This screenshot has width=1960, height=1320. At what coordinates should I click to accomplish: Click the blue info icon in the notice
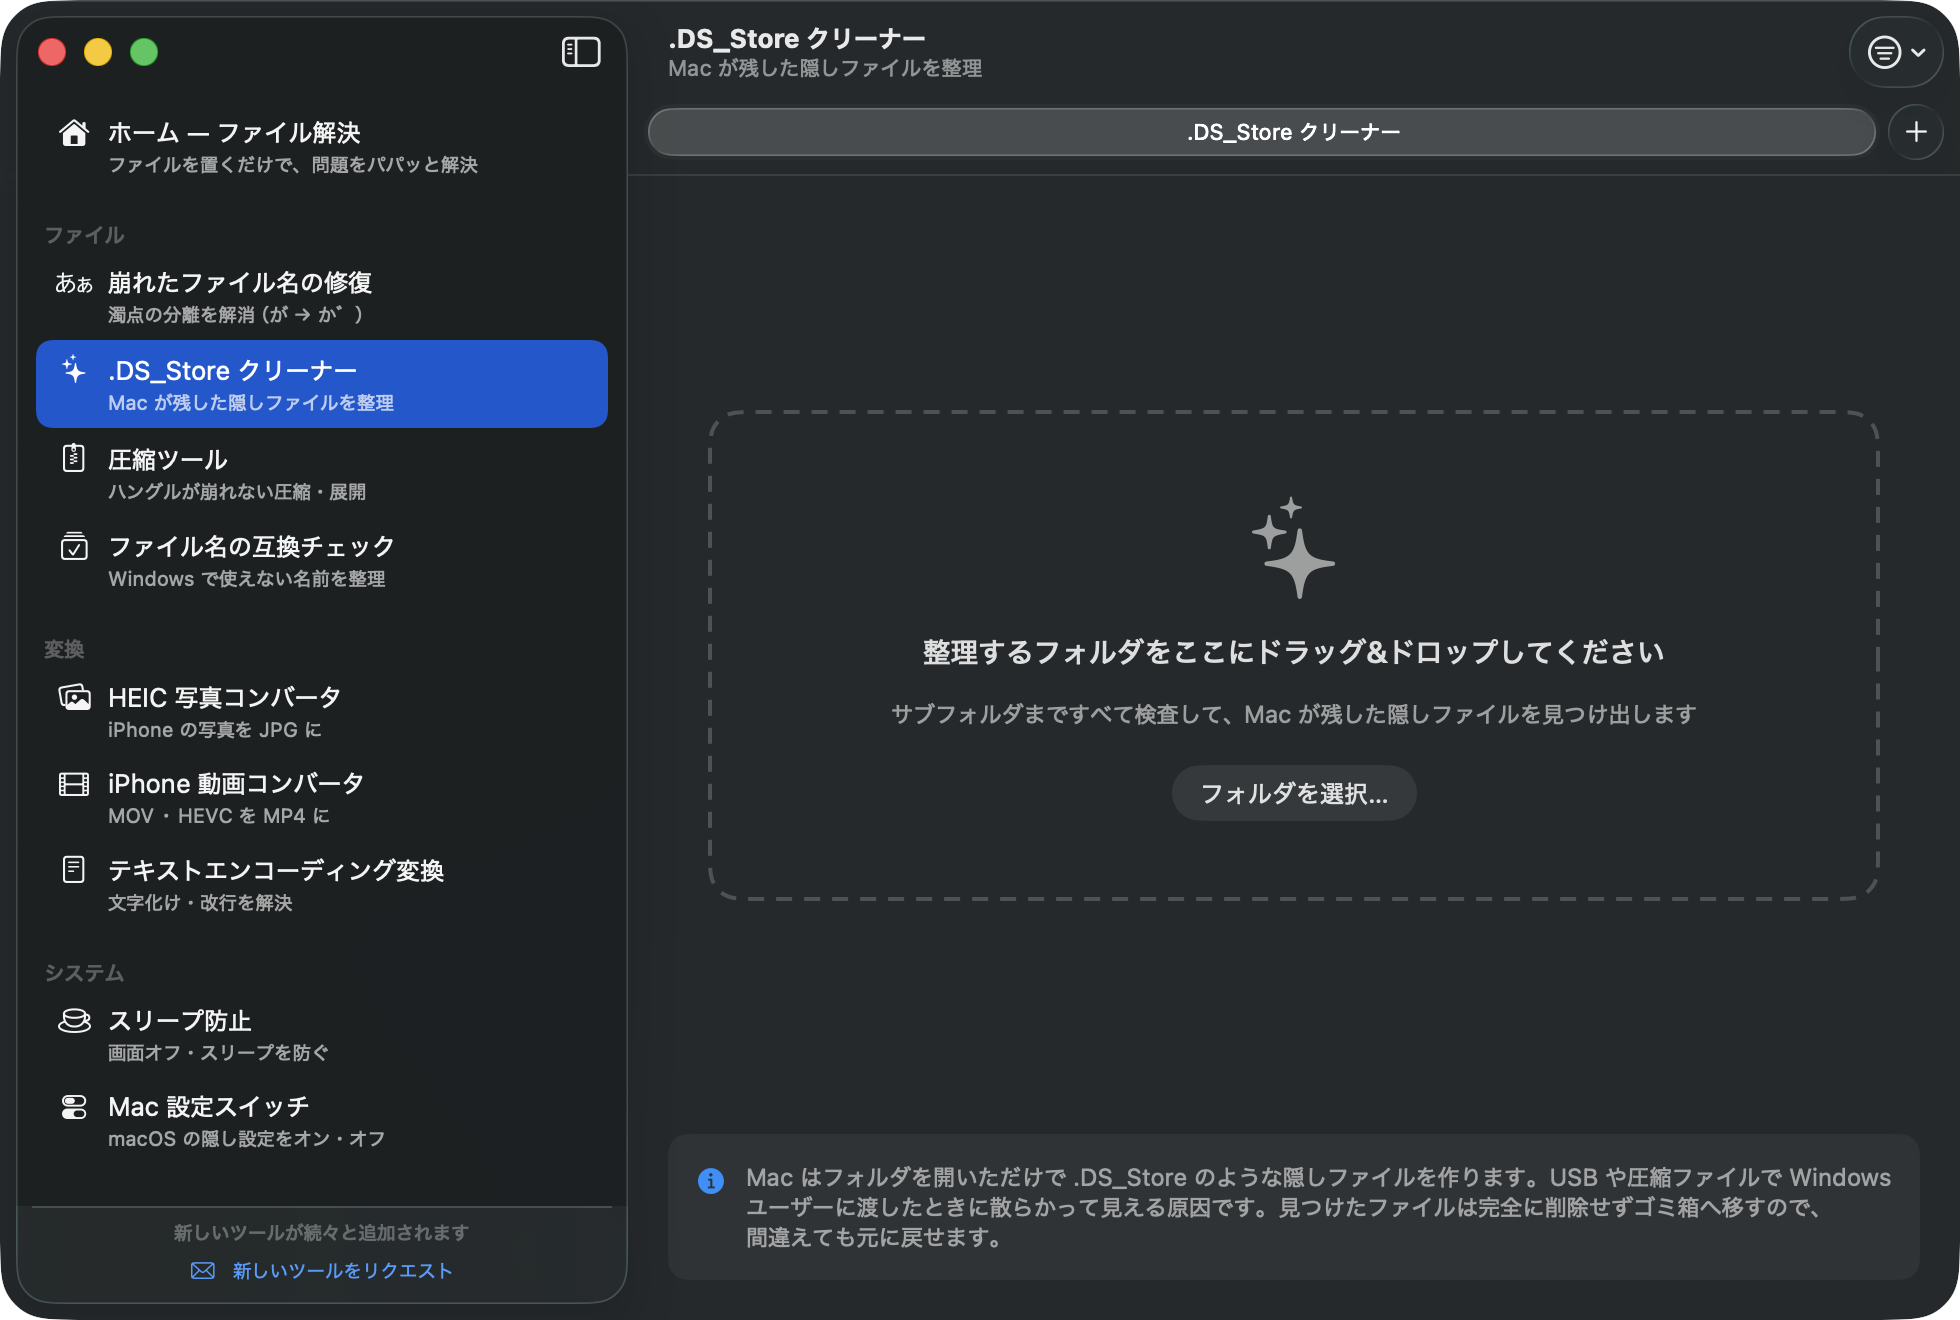[711, 1181]
